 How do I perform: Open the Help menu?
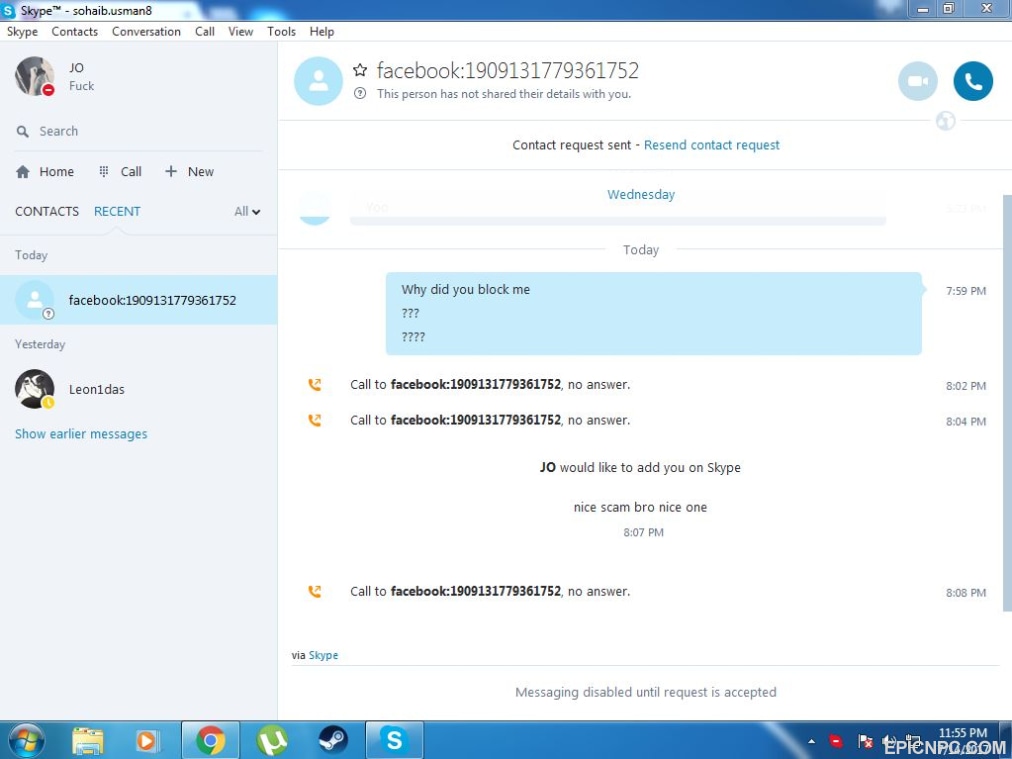(x=321, y=32)
